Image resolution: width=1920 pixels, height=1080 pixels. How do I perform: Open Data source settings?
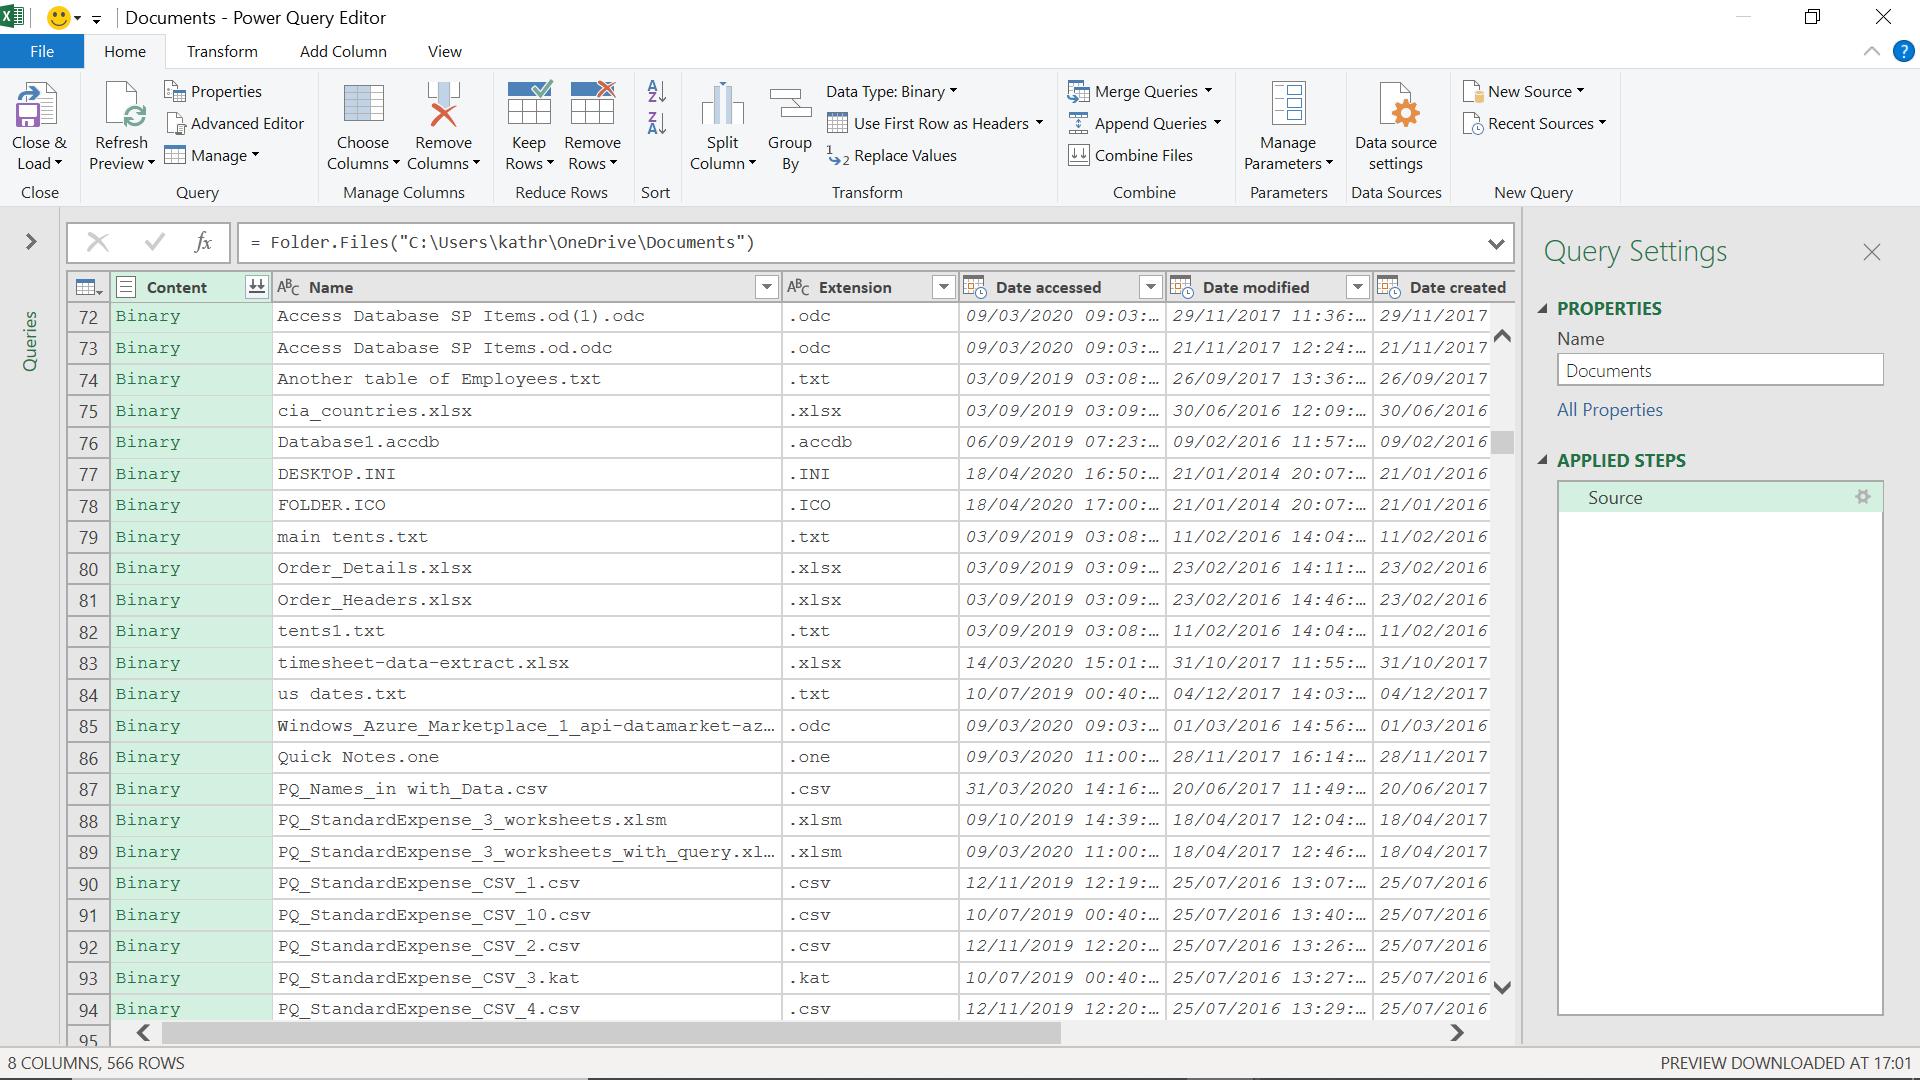1396,126
